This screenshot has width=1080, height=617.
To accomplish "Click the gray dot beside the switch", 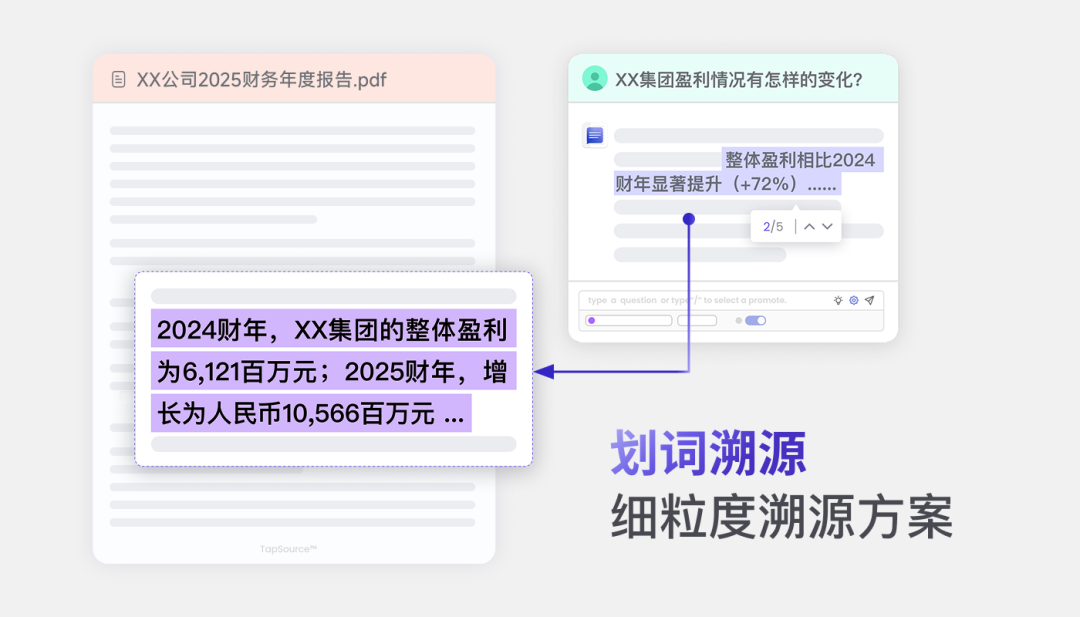I will coord(738,320).
